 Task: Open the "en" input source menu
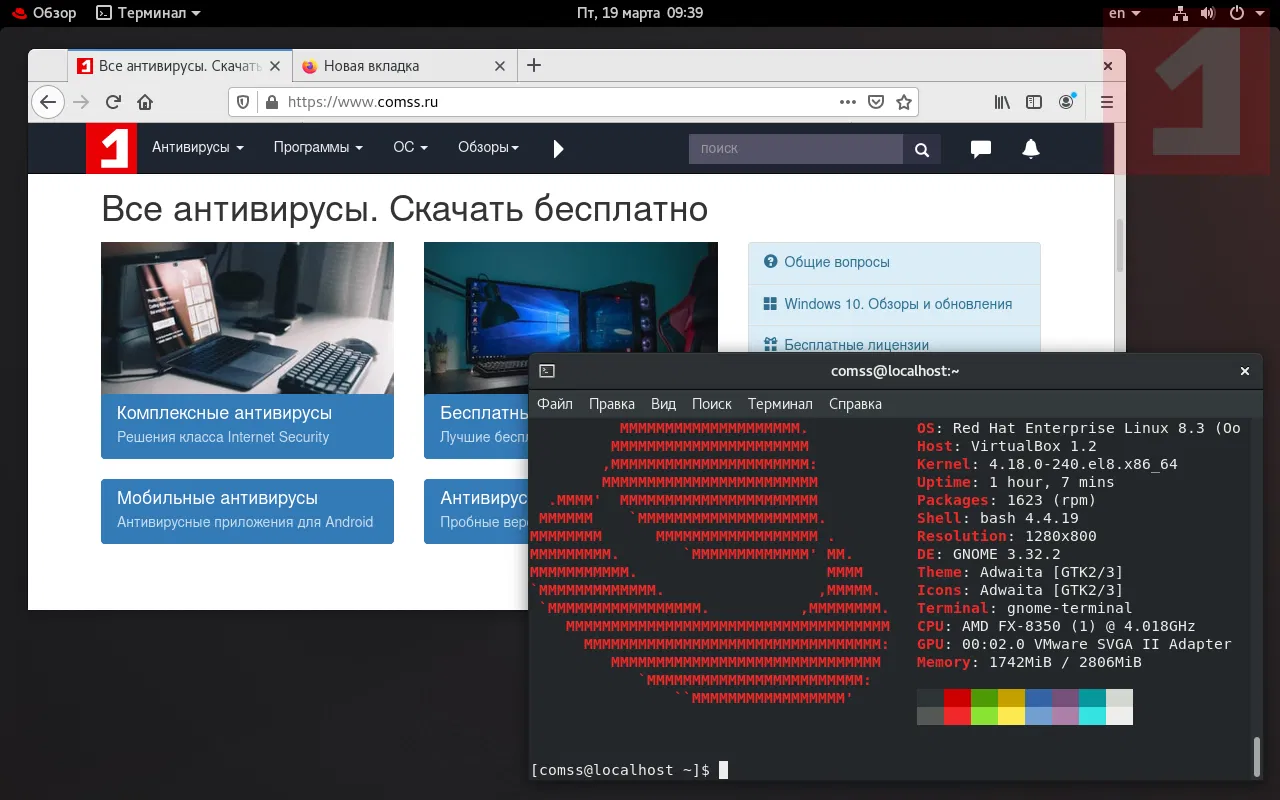coord(1125,13)
